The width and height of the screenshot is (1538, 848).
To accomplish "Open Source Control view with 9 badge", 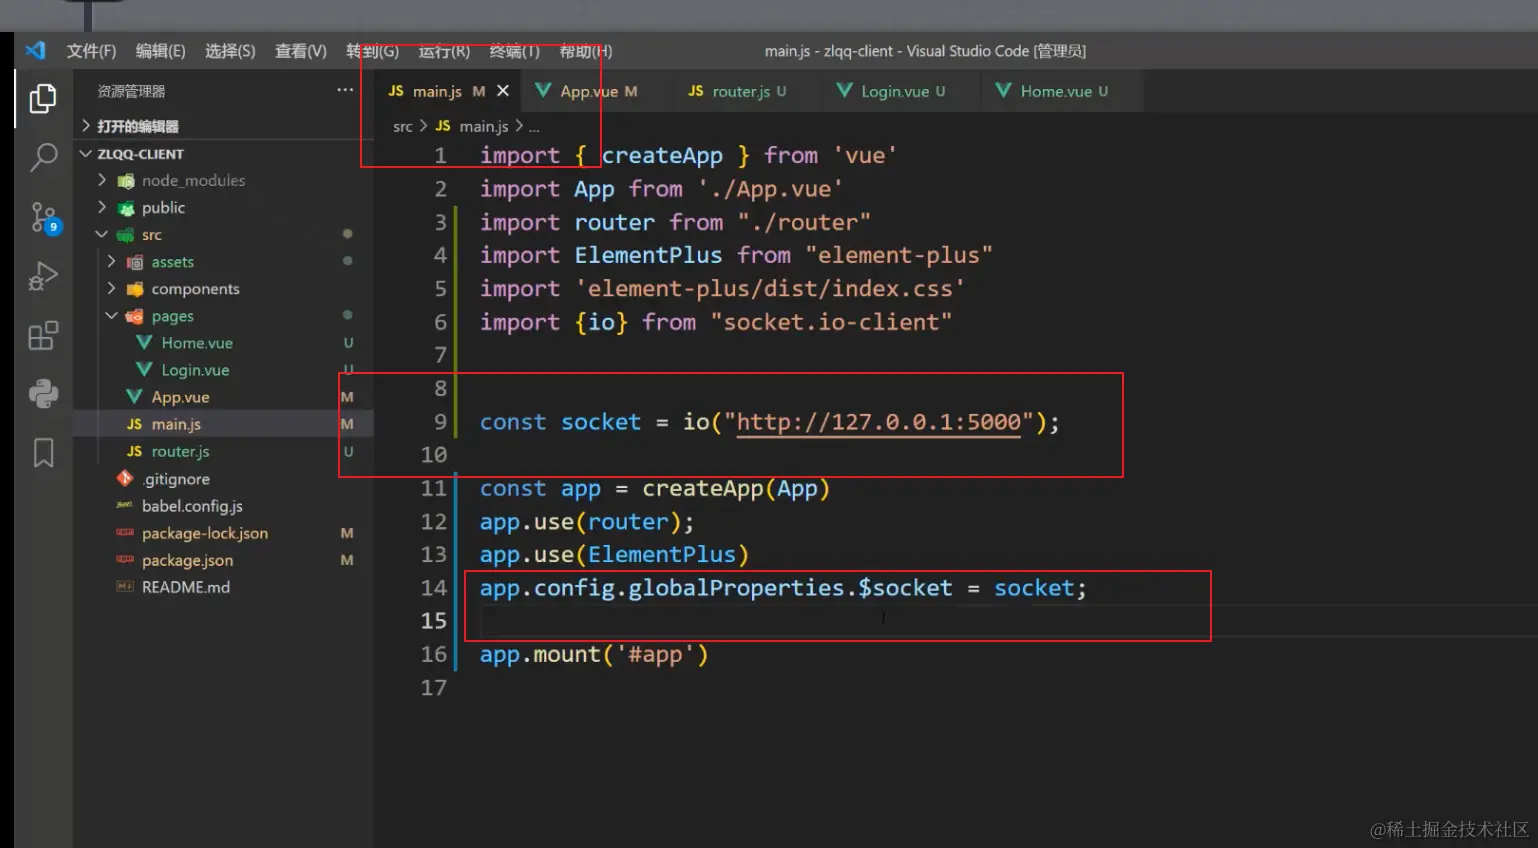I will pyautogui.click(x=44, y=217).
